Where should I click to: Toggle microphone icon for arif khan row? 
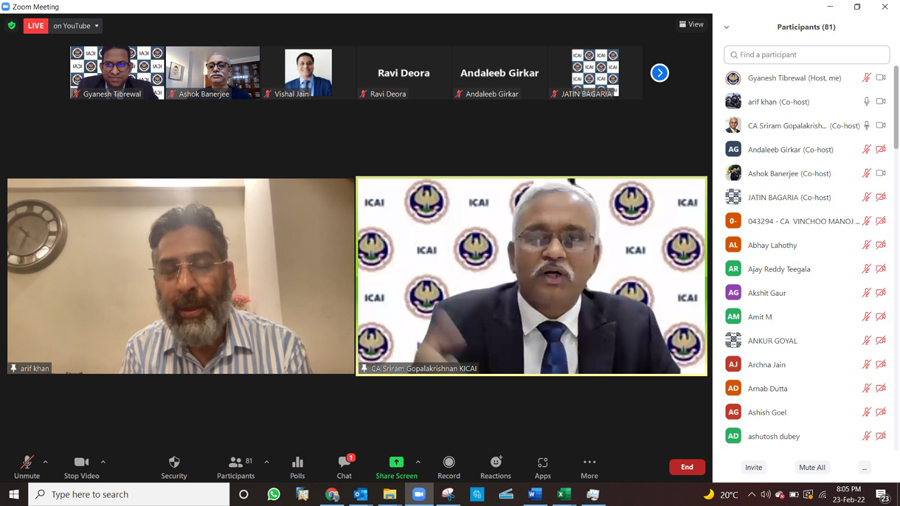(x=867, y=102)
